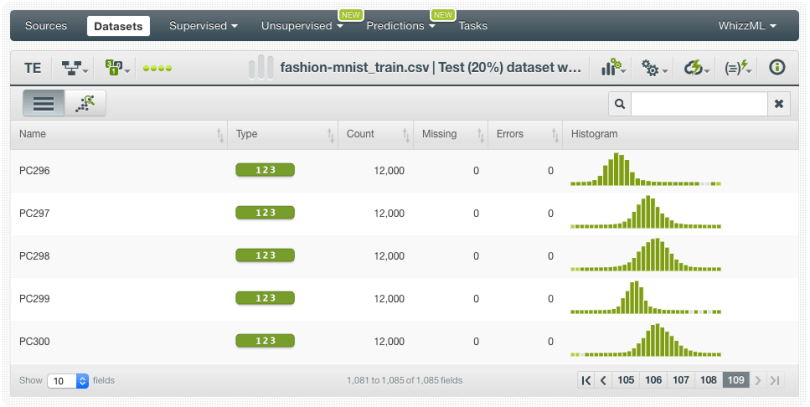Click the PC296 numeric type badge
The height and width of the screenshot is (407, 810).
click(265, 170)
